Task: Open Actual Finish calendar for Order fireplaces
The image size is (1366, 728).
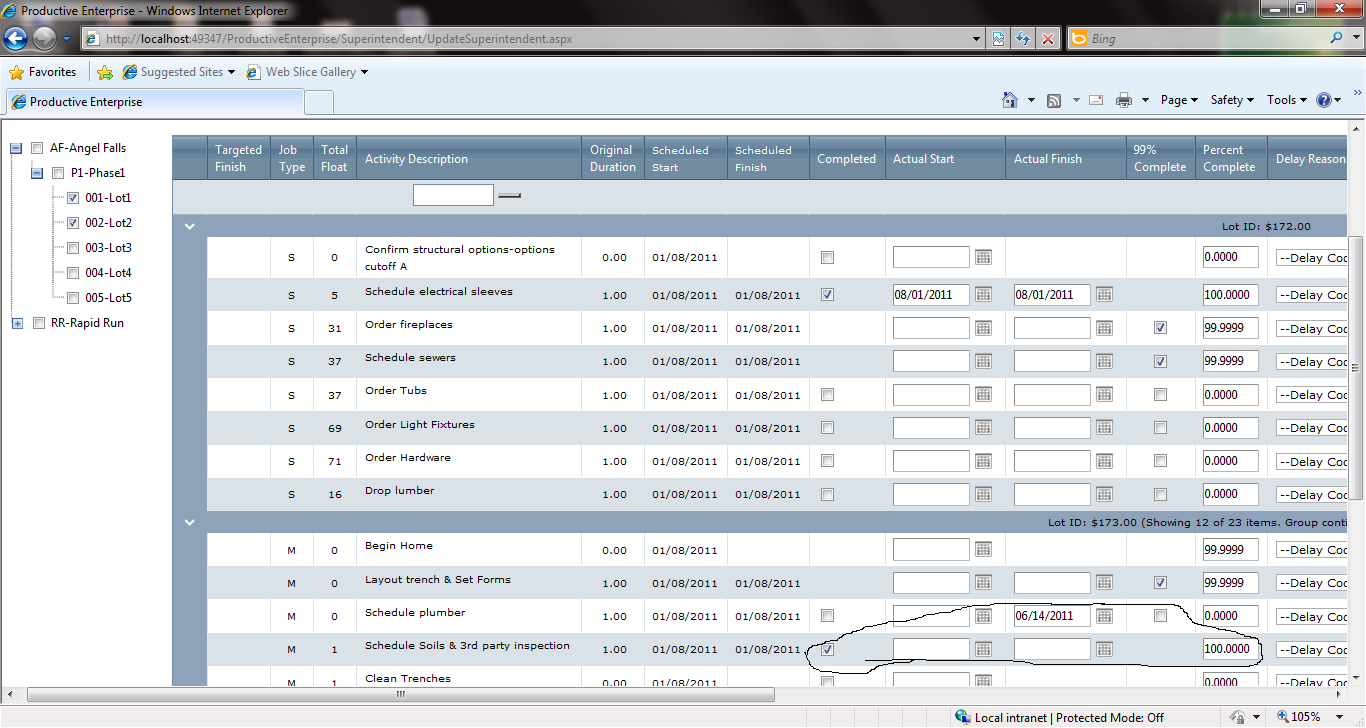Action: pyautogui.click(x=1104, y=328)
